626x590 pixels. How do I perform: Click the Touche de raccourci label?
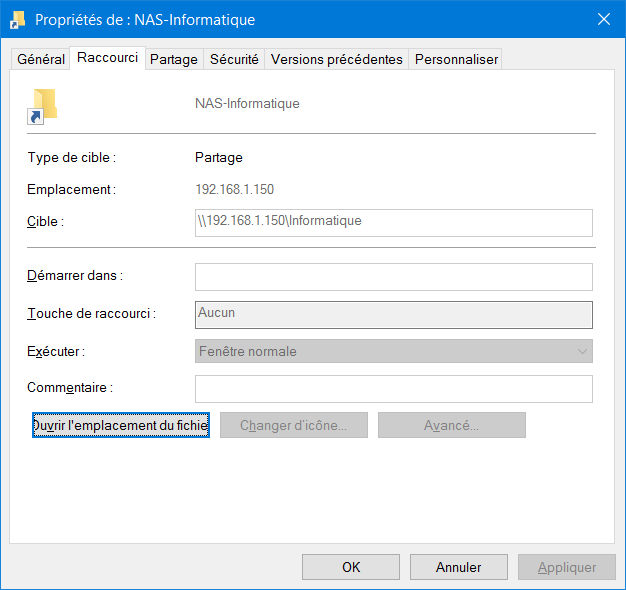[x=91, y=313]
